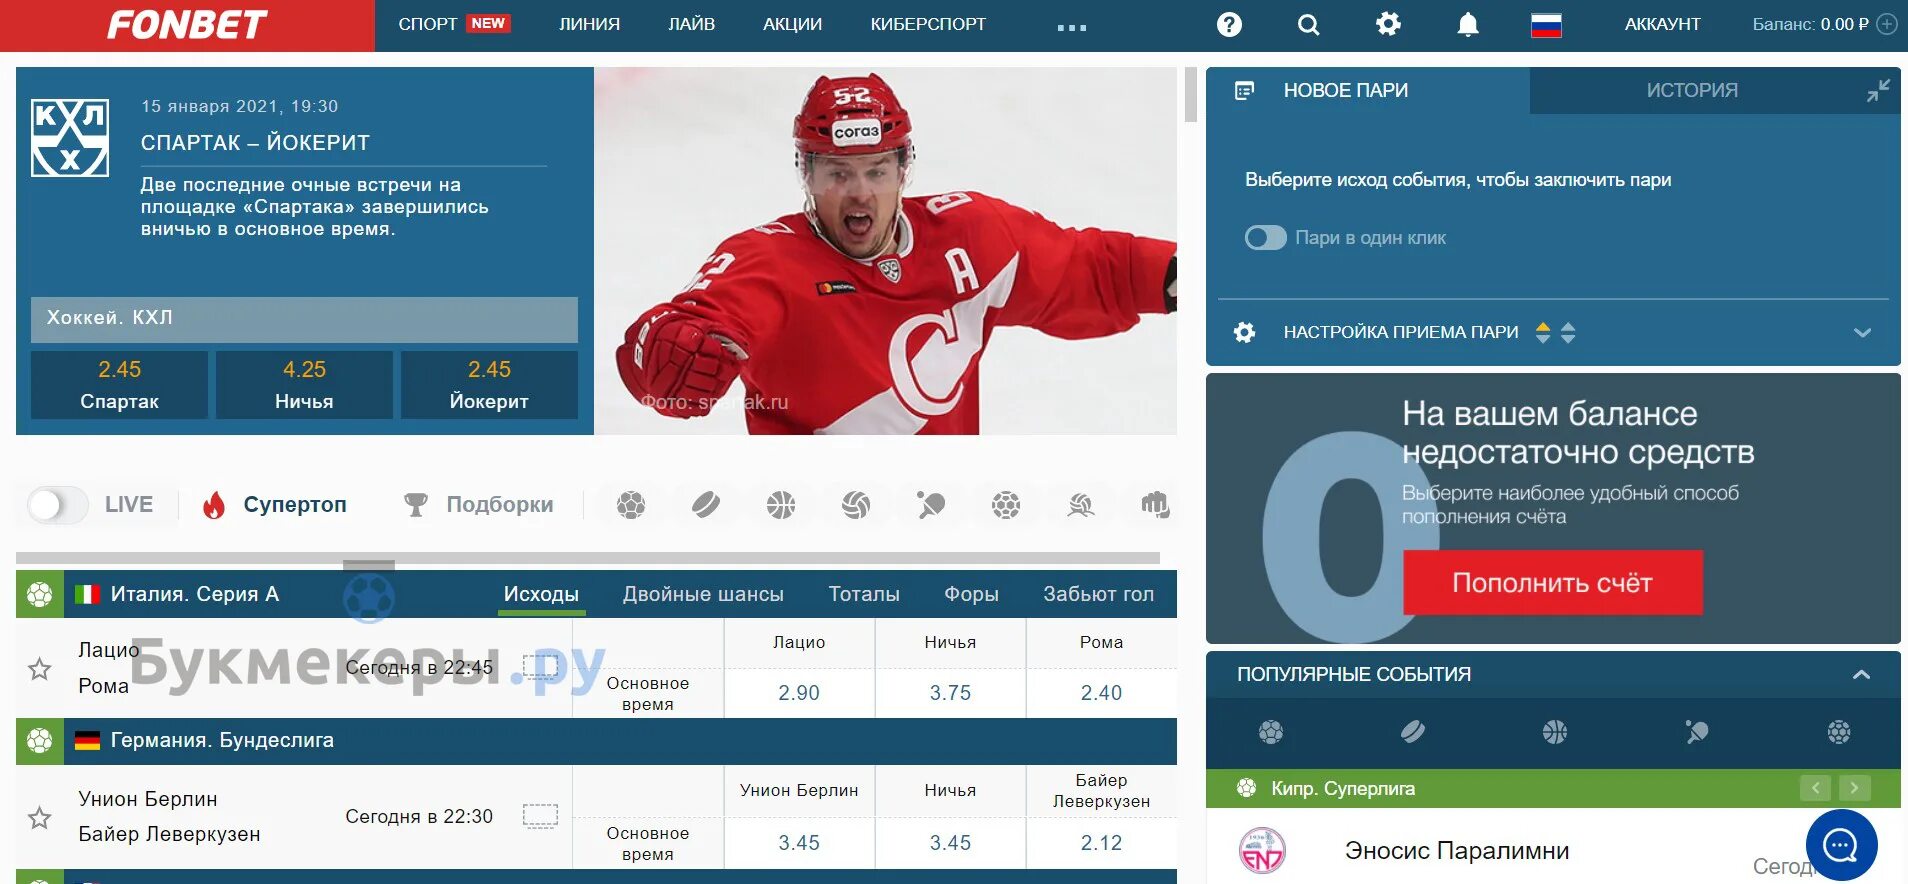The height and width of the screenshot is (884, 1908).
Task: Go to previous popular event arrow
Action: click(x=1816, y=788)
